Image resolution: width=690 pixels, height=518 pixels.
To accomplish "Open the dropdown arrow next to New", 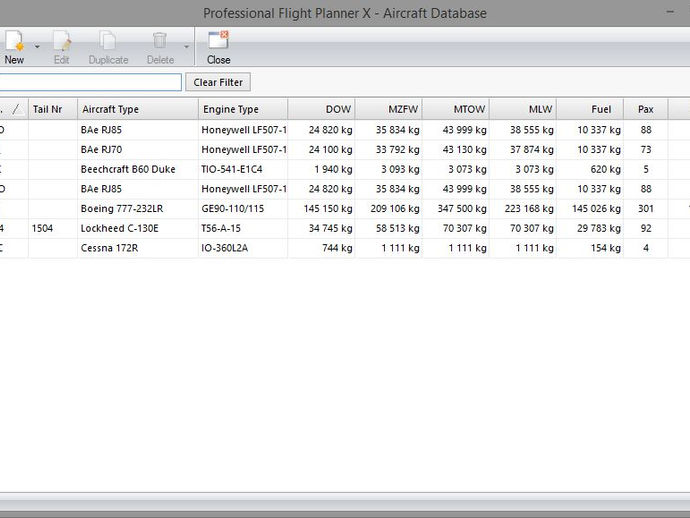I will pyautogui.click(x=37, y=46).
